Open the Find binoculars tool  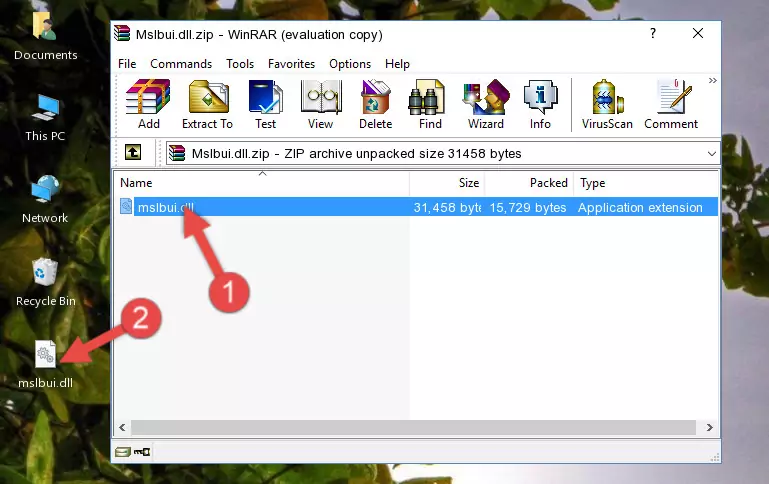(430, 104)
